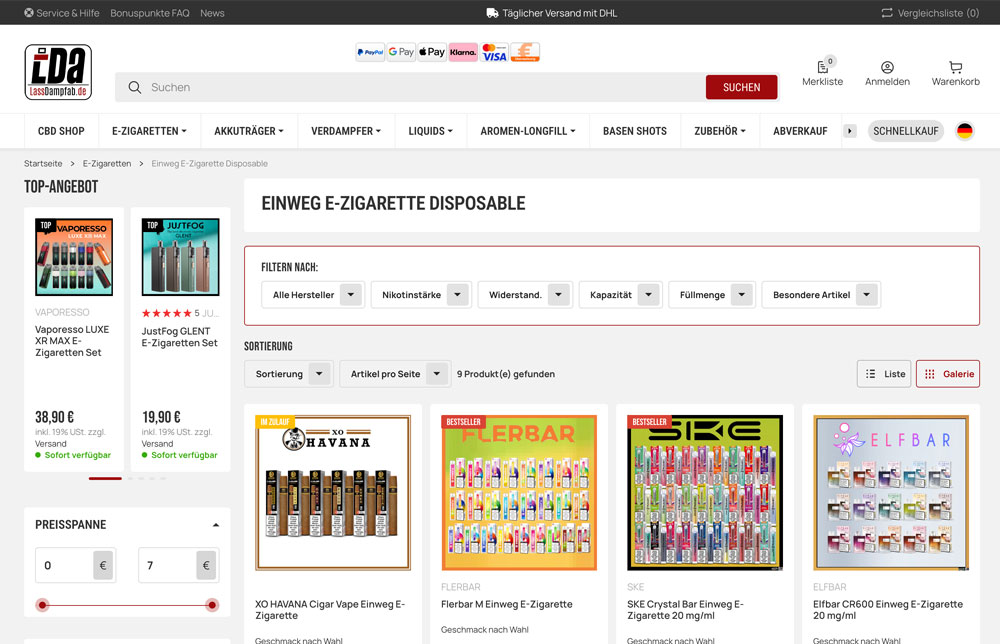The image size is (1000, 644).
Task: Click the PayPal payment icon
Action: 370,52
